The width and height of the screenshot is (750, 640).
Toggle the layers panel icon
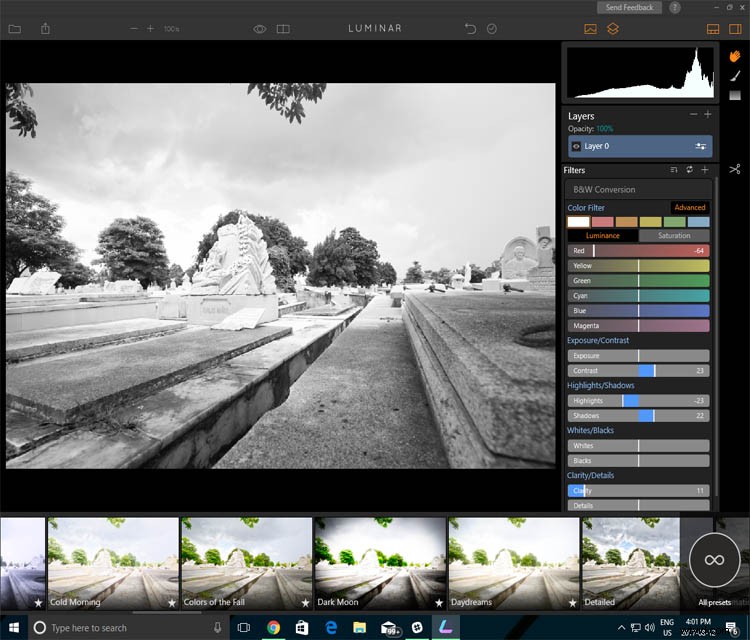coord(613,29)
